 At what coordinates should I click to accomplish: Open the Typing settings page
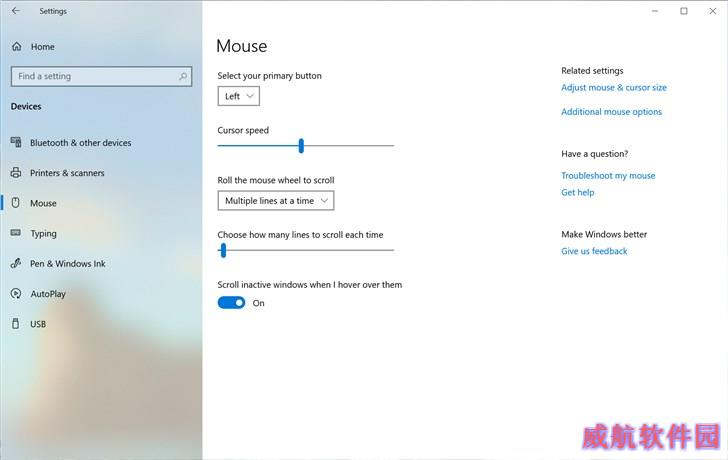pyautogui.click(x=43, y=233)
